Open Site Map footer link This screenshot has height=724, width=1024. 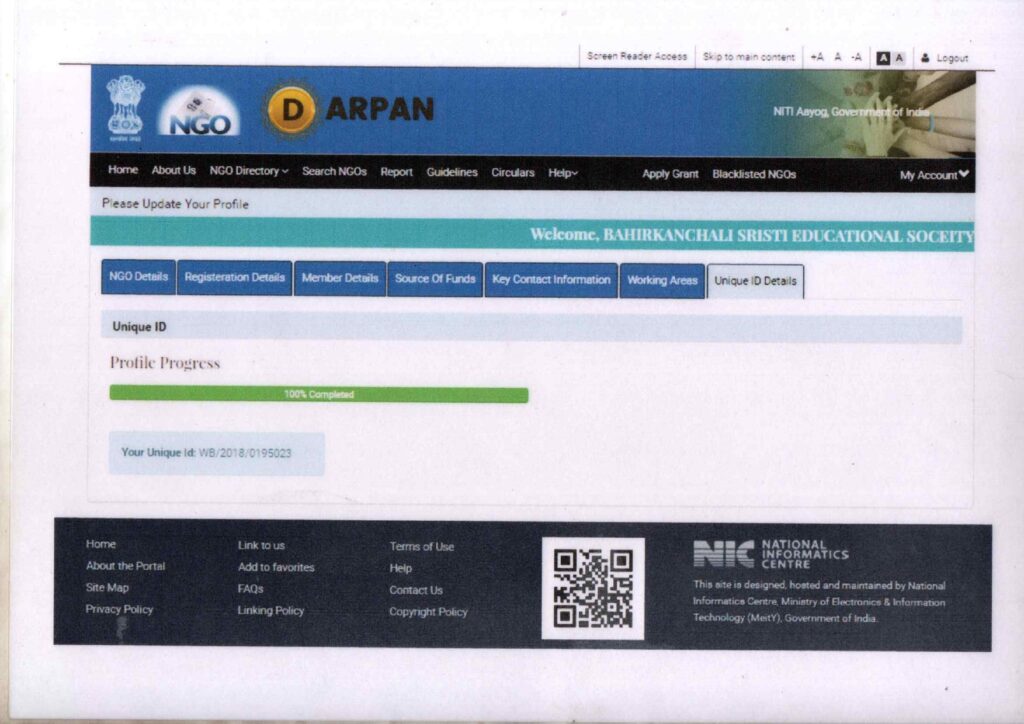coord(107,588)
